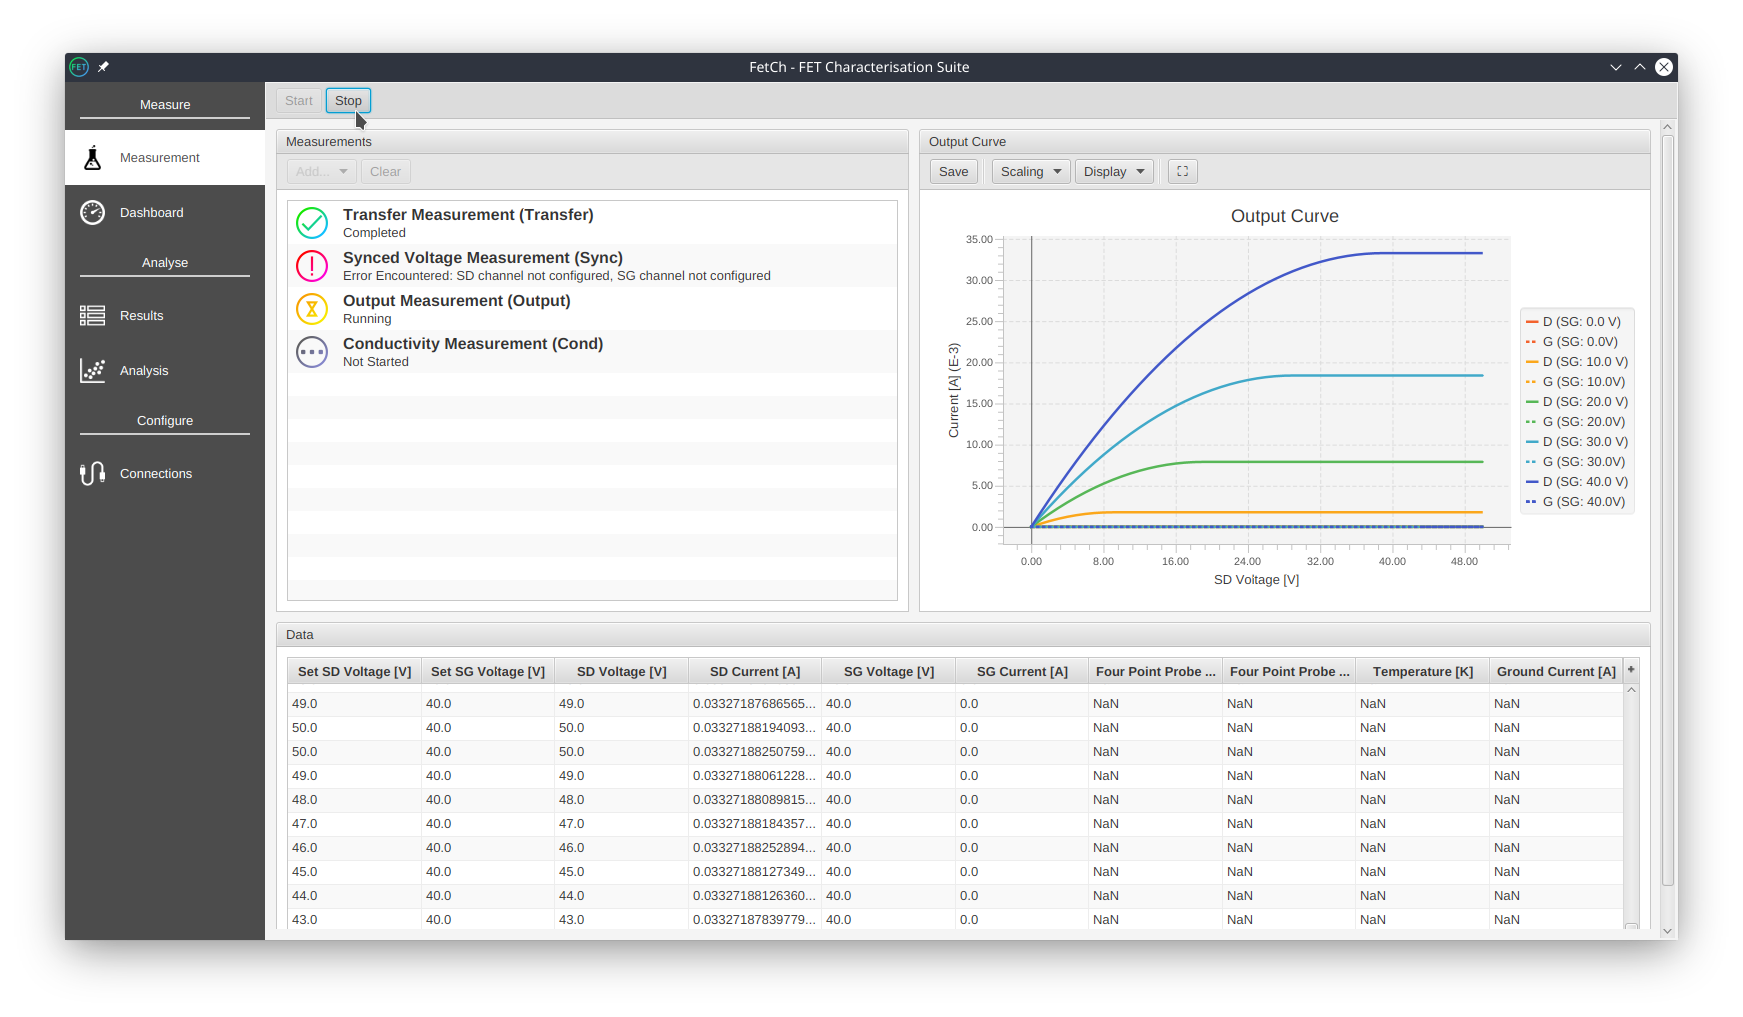This screenshot has width=1743, height=1017.
Task: Click the main window scroll-down arrow
Action: pos(1667,931)
